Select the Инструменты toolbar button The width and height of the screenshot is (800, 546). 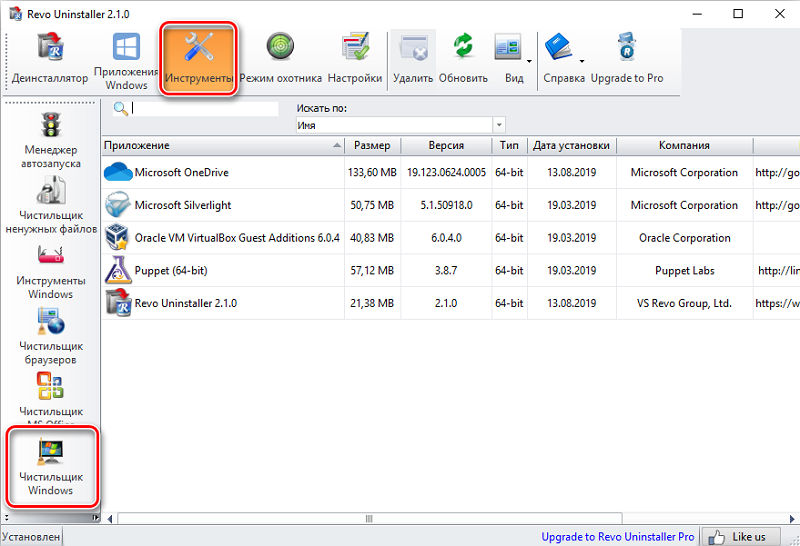pos(198,59)
